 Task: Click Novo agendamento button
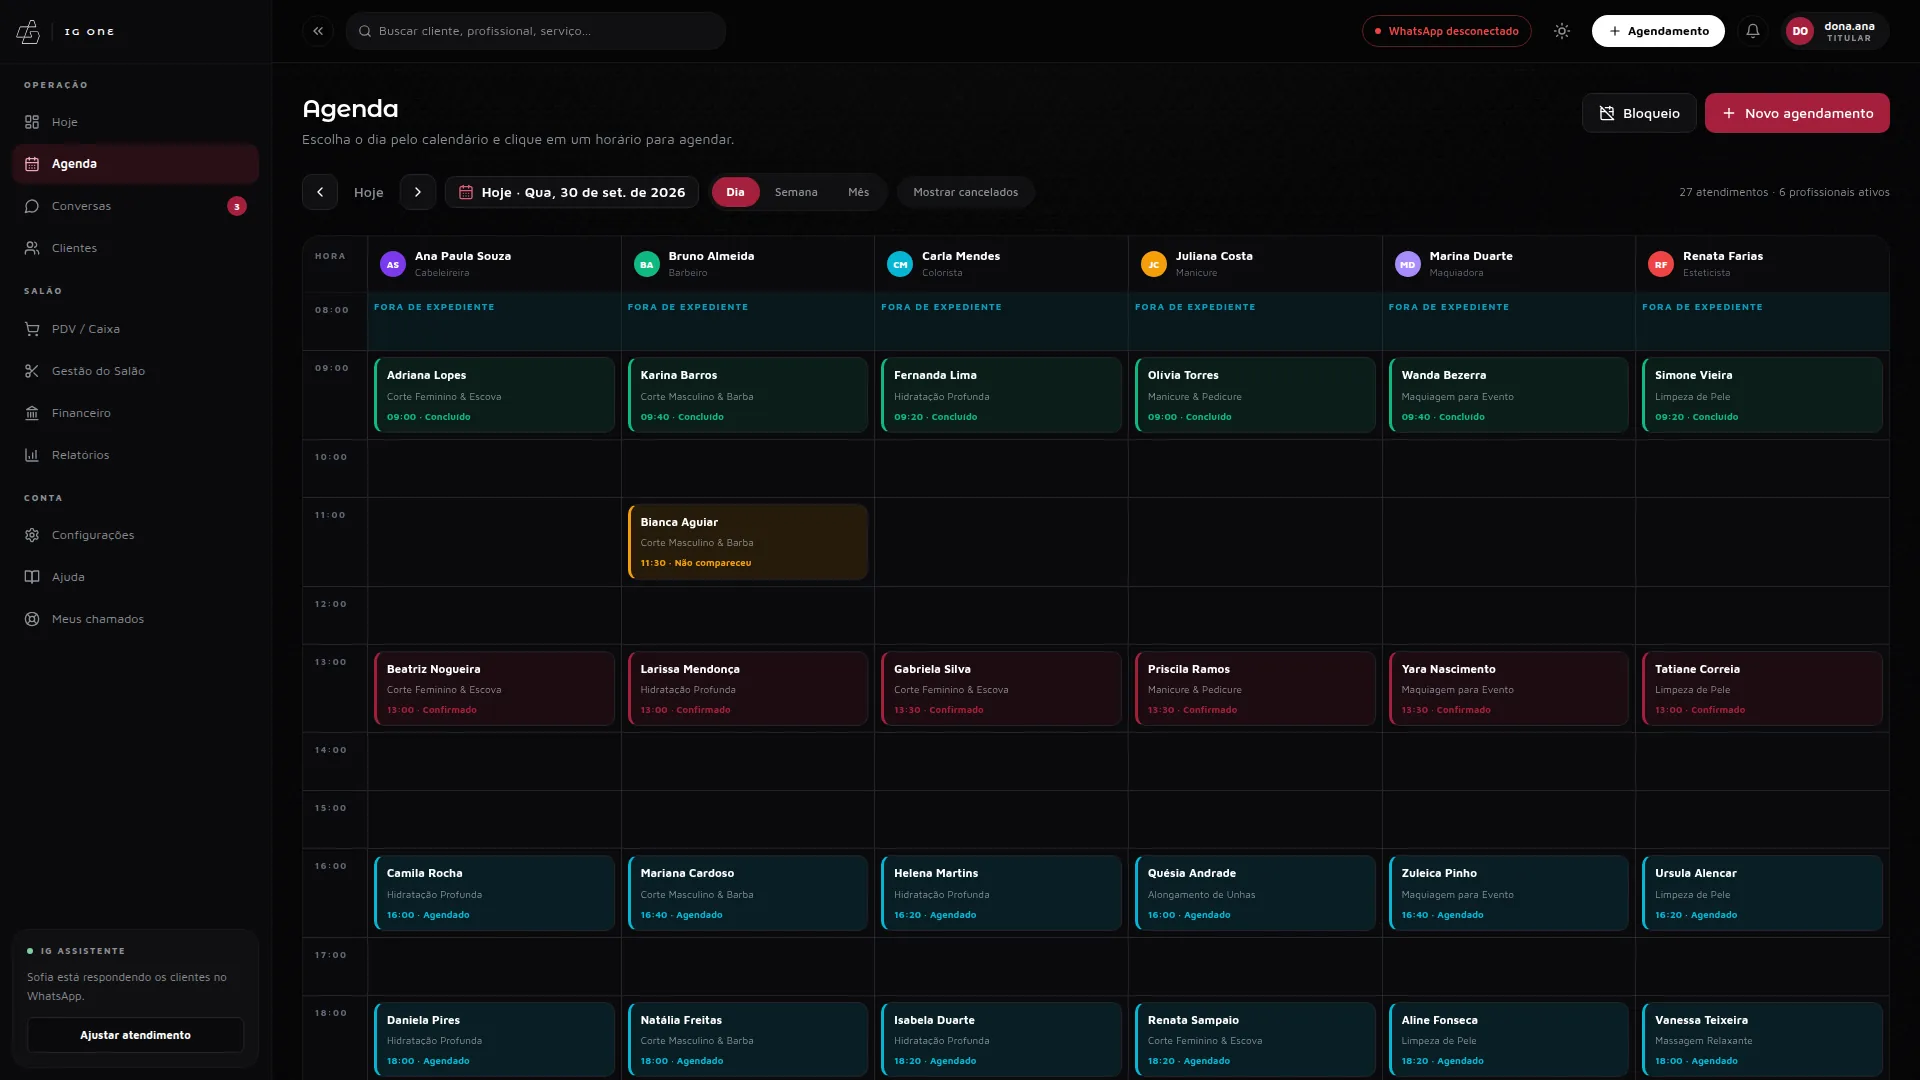click(x=1797, y=113)
